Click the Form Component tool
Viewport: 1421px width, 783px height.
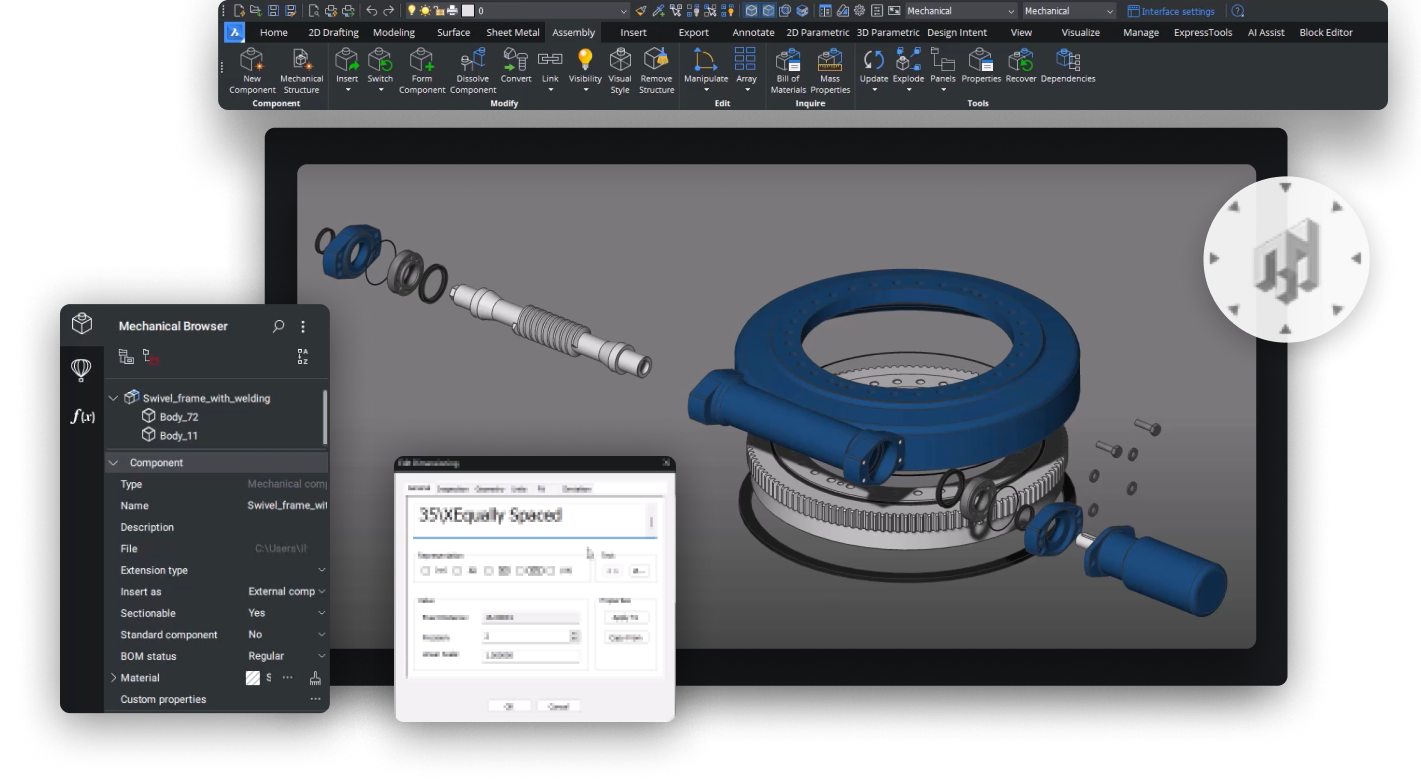click(x=422, y=70)
